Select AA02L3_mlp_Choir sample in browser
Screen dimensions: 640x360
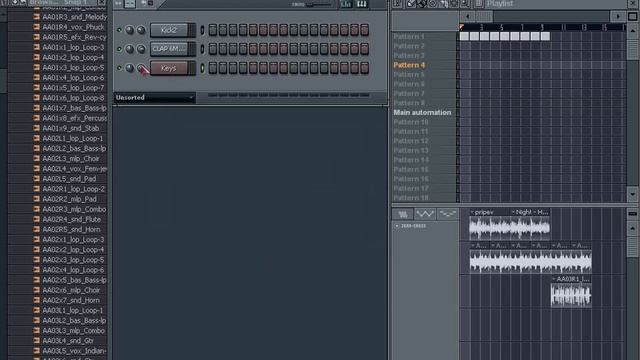pos(71,159)
